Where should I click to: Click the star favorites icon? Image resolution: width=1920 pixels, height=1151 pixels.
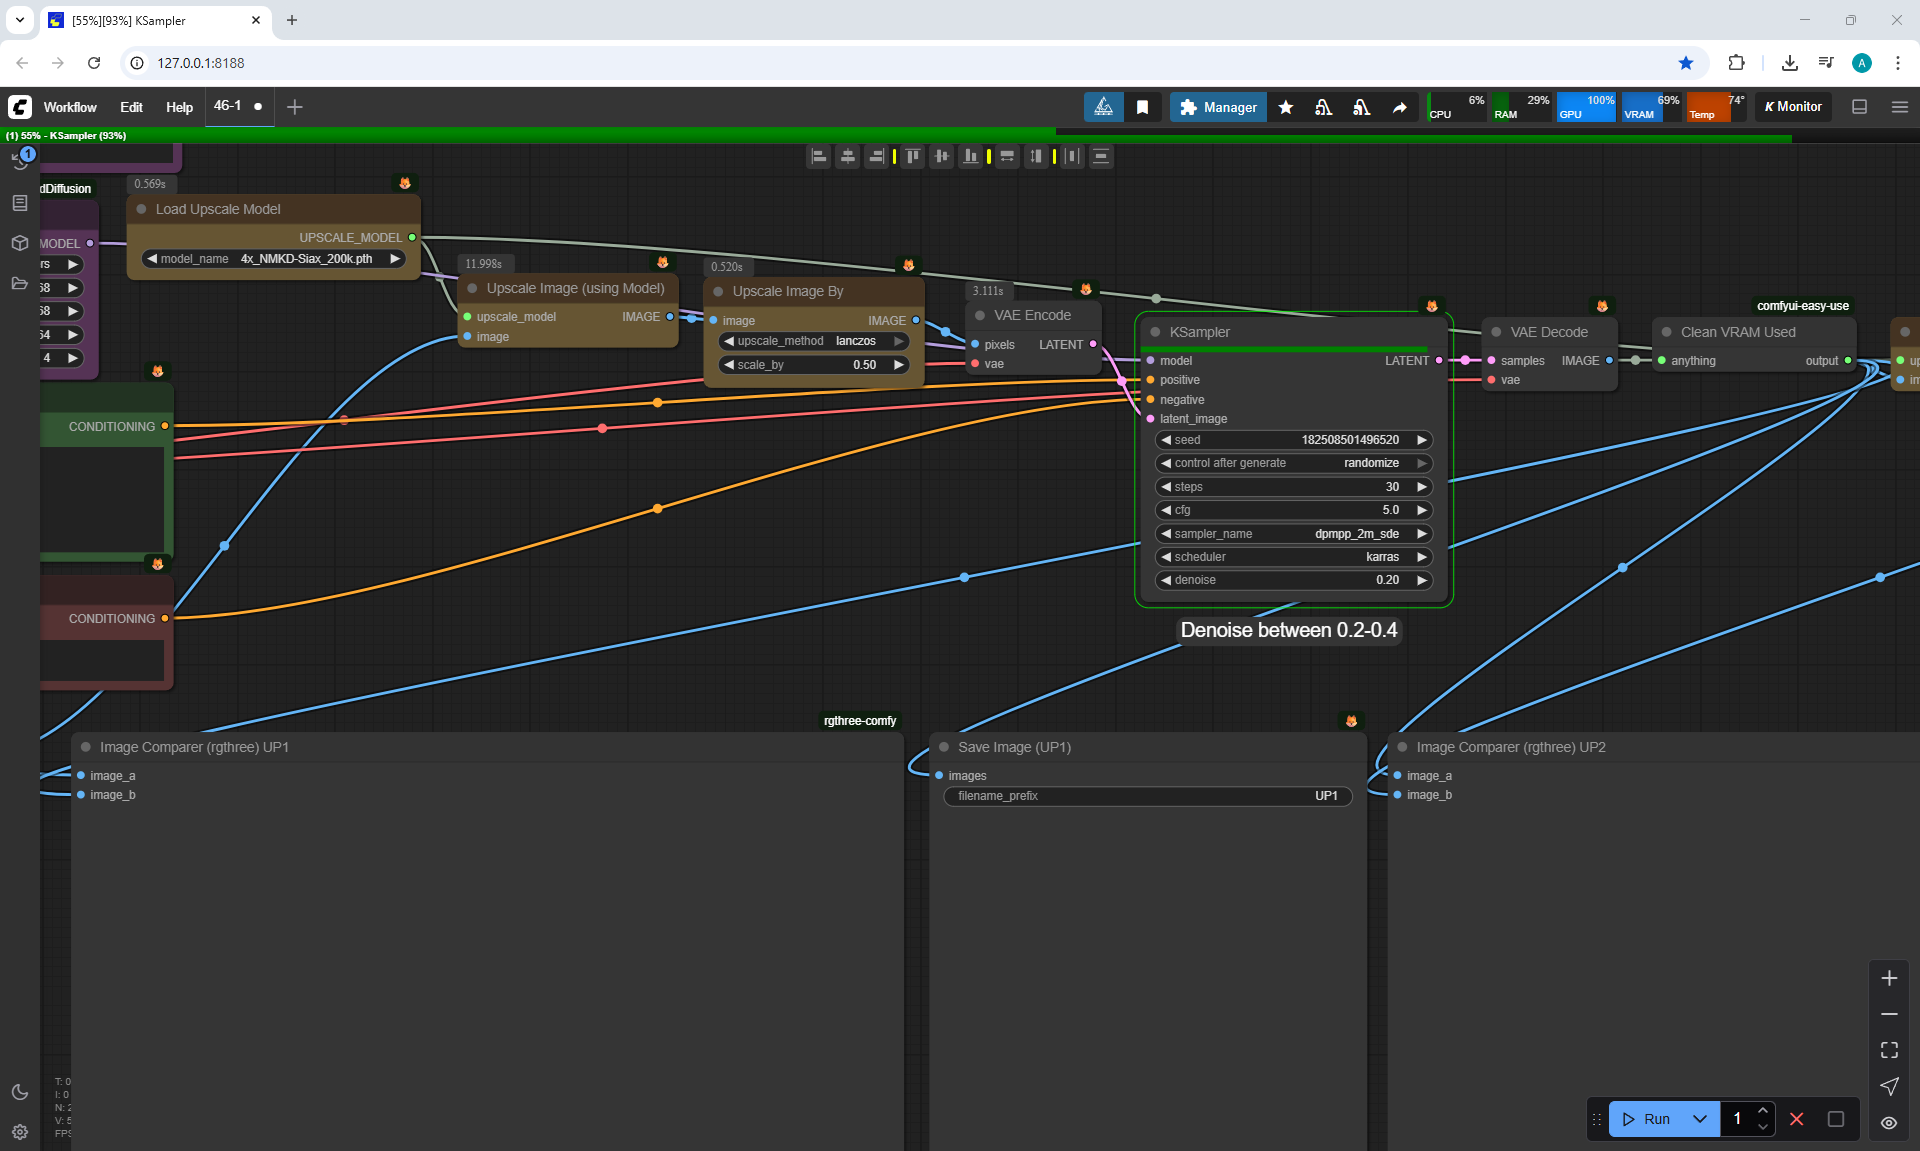click(1286, 107)
